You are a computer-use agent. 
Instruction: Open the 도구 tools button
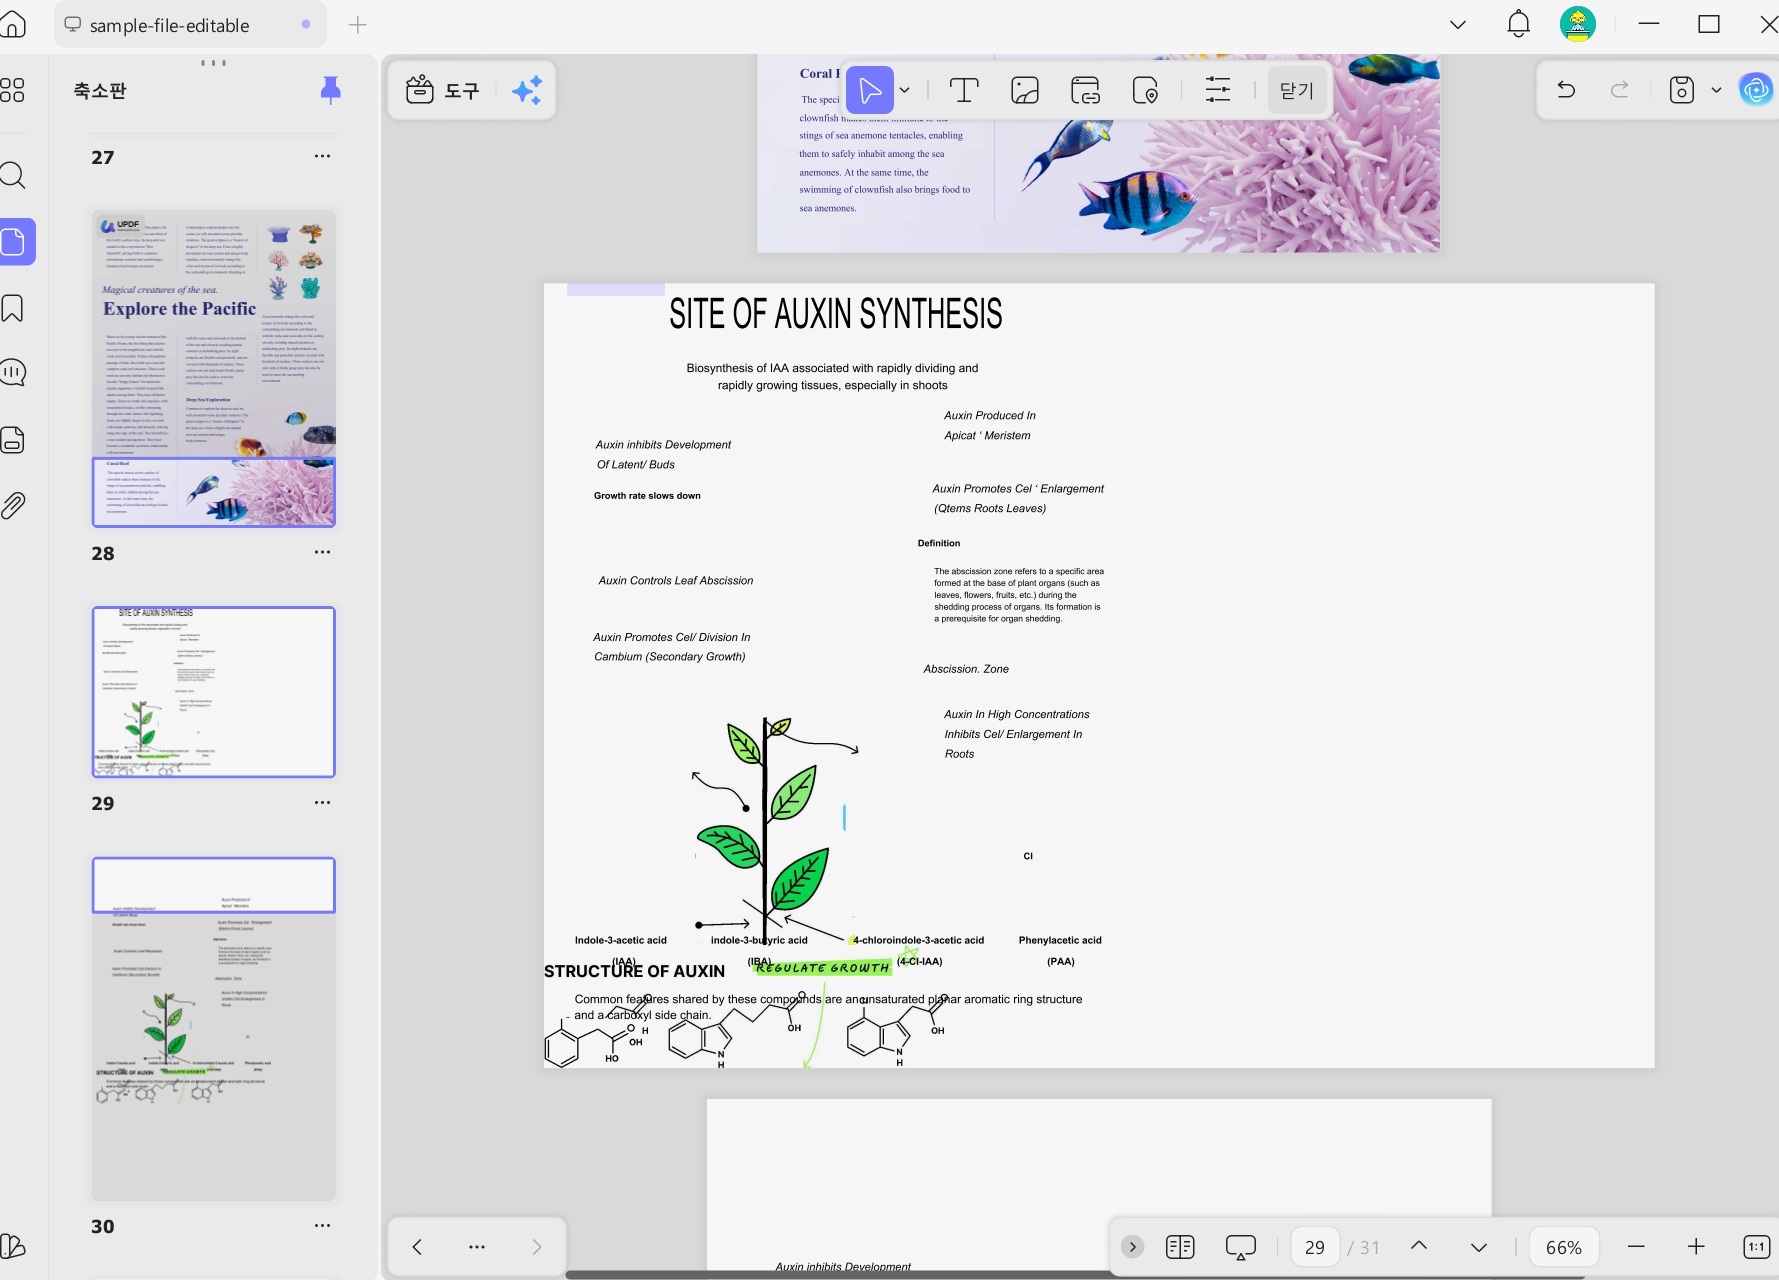[443, 91]
